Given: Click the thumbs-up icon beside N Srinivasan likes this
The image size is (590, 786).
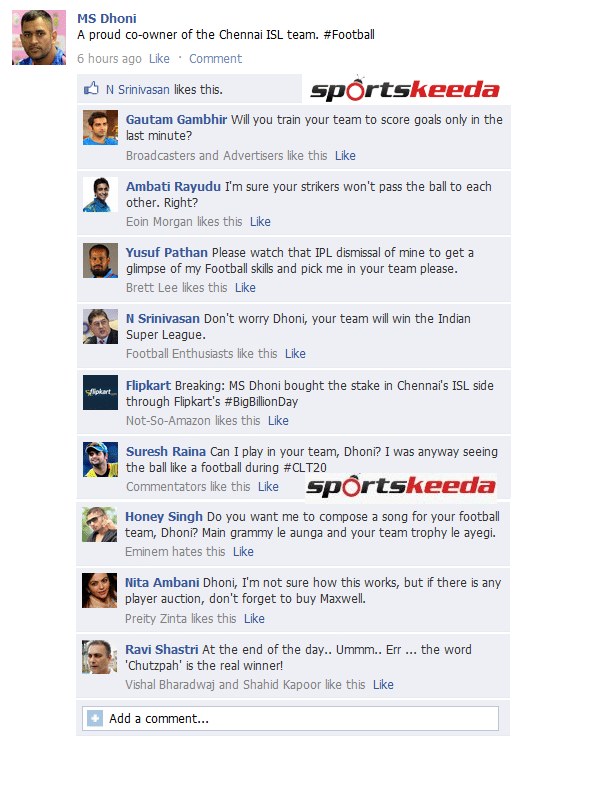Looking at the screenshot, I should click(x=91, y=89).
